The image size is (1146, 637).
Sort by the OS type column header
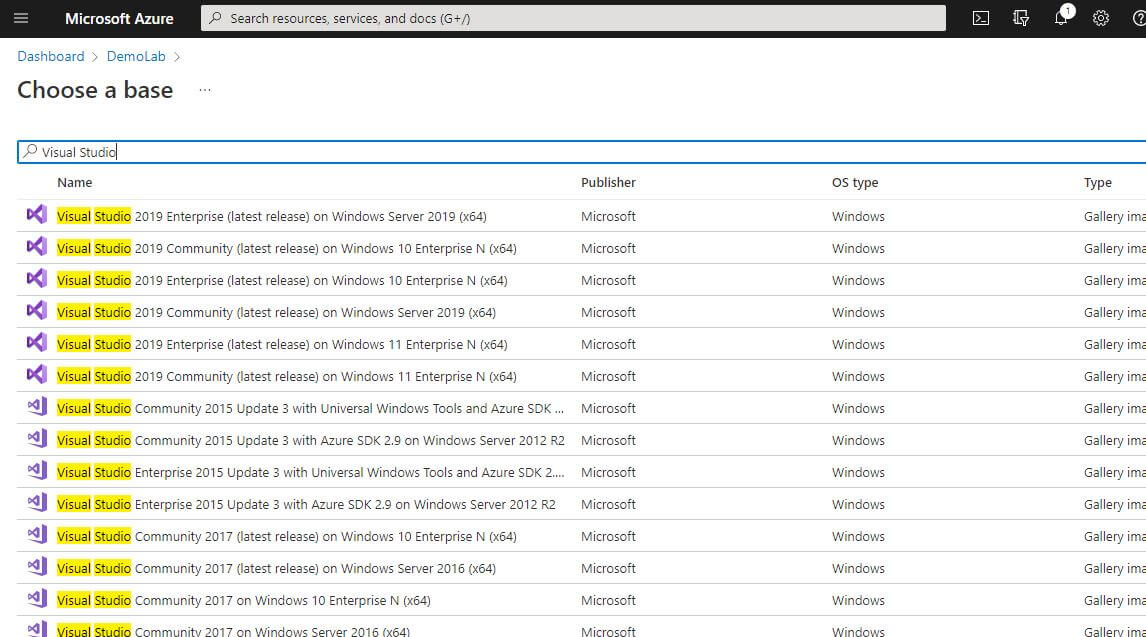coord(855,183)
